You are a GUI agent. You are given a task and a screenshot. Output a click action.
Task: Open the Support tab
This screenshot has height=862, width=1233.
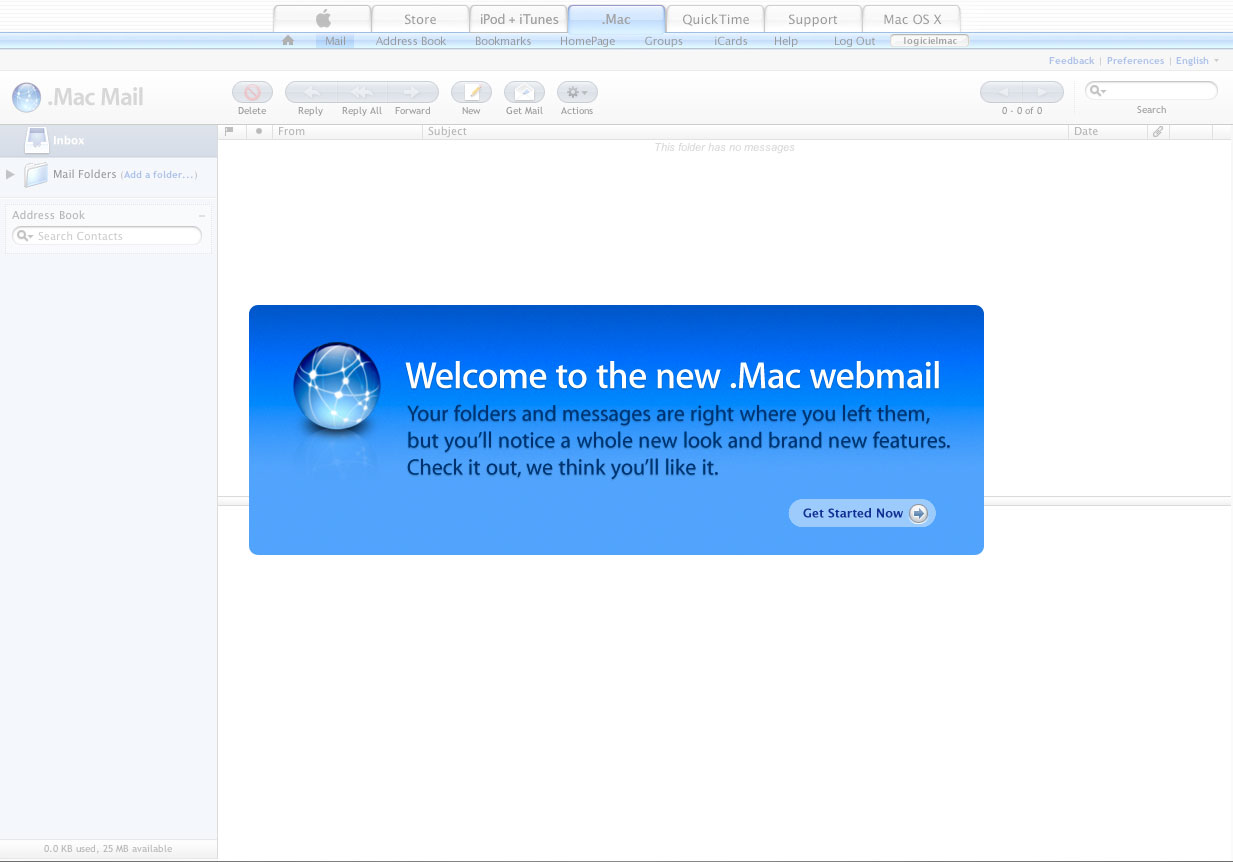pyautogui.click(x=813, y=19)
